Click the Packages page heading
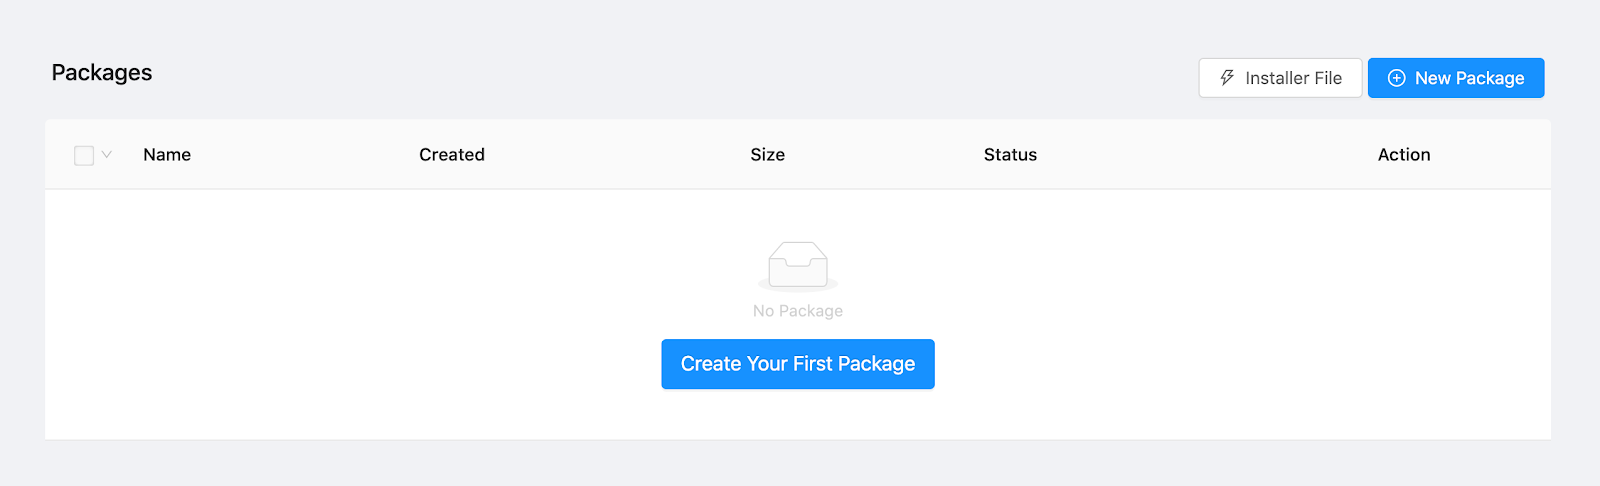The height and width of the screenshot is (486, 1600). pos(102,73)
